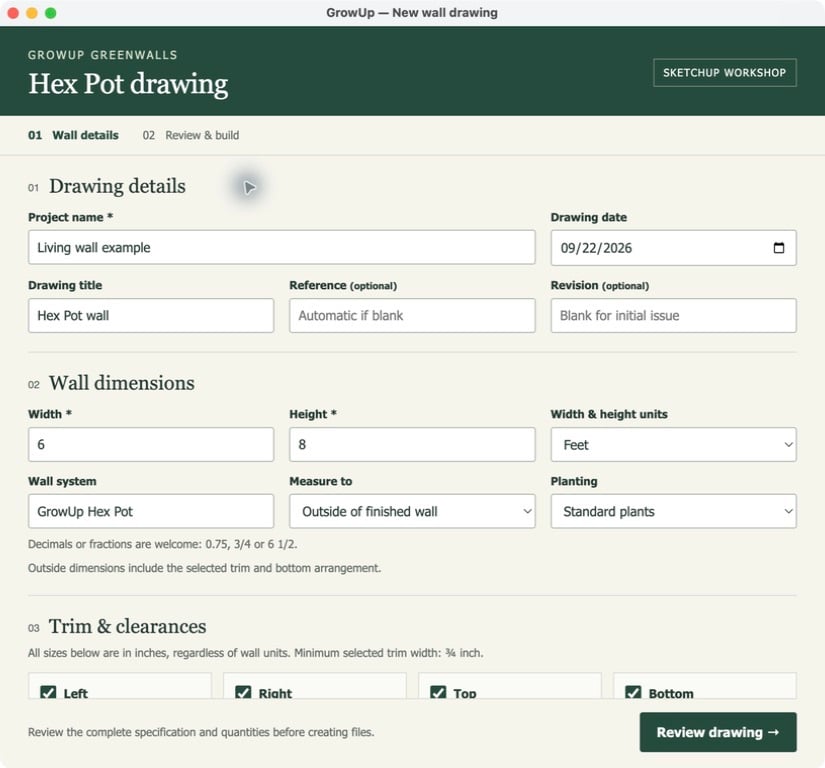Screen dimensions: 825x768
Task: Focus the Drawing title field
Action: (x=151, y=316)
